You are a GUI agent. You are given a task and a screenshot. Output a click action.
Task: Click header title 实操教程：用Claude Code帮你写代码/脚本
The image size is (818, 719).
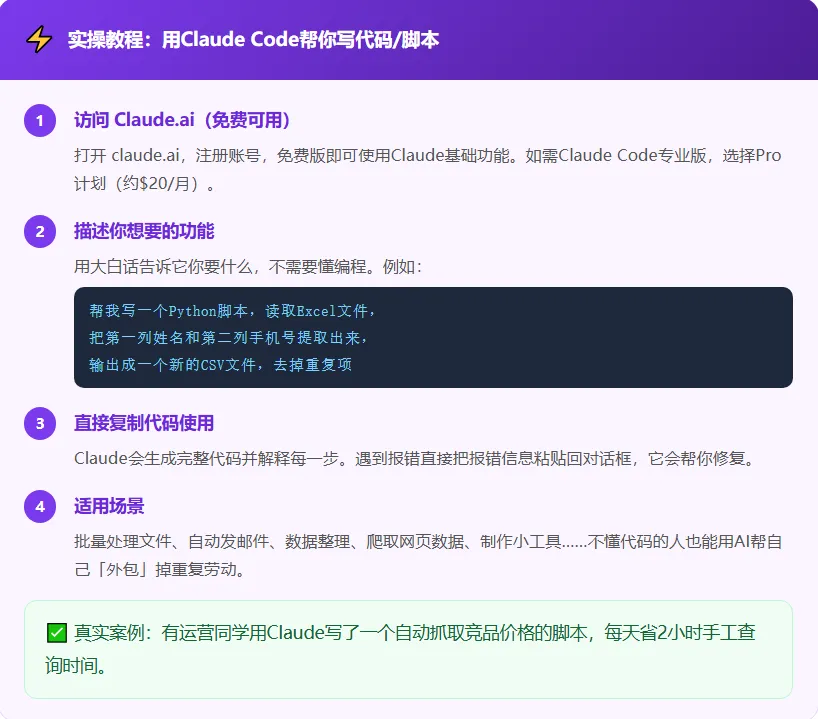tap(254, 40)
